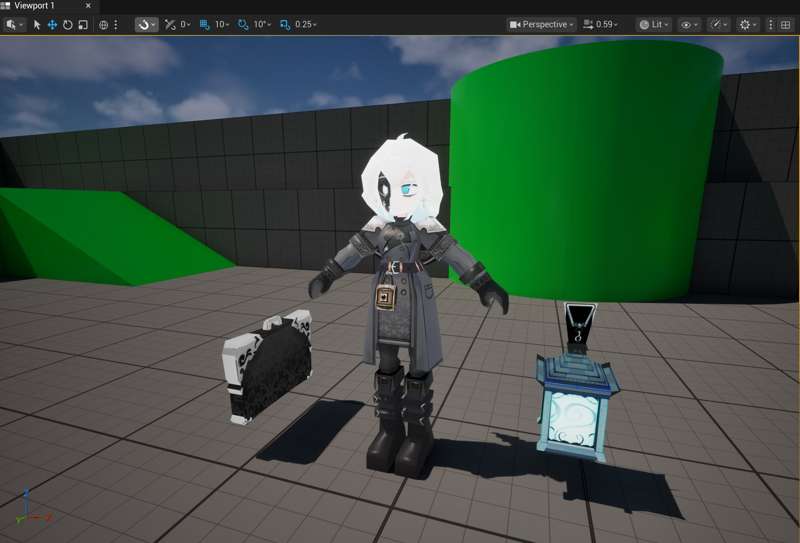Click the viewport layout grid icon
The height and width of the screenshot is (543, 800).
pos(786,24)
